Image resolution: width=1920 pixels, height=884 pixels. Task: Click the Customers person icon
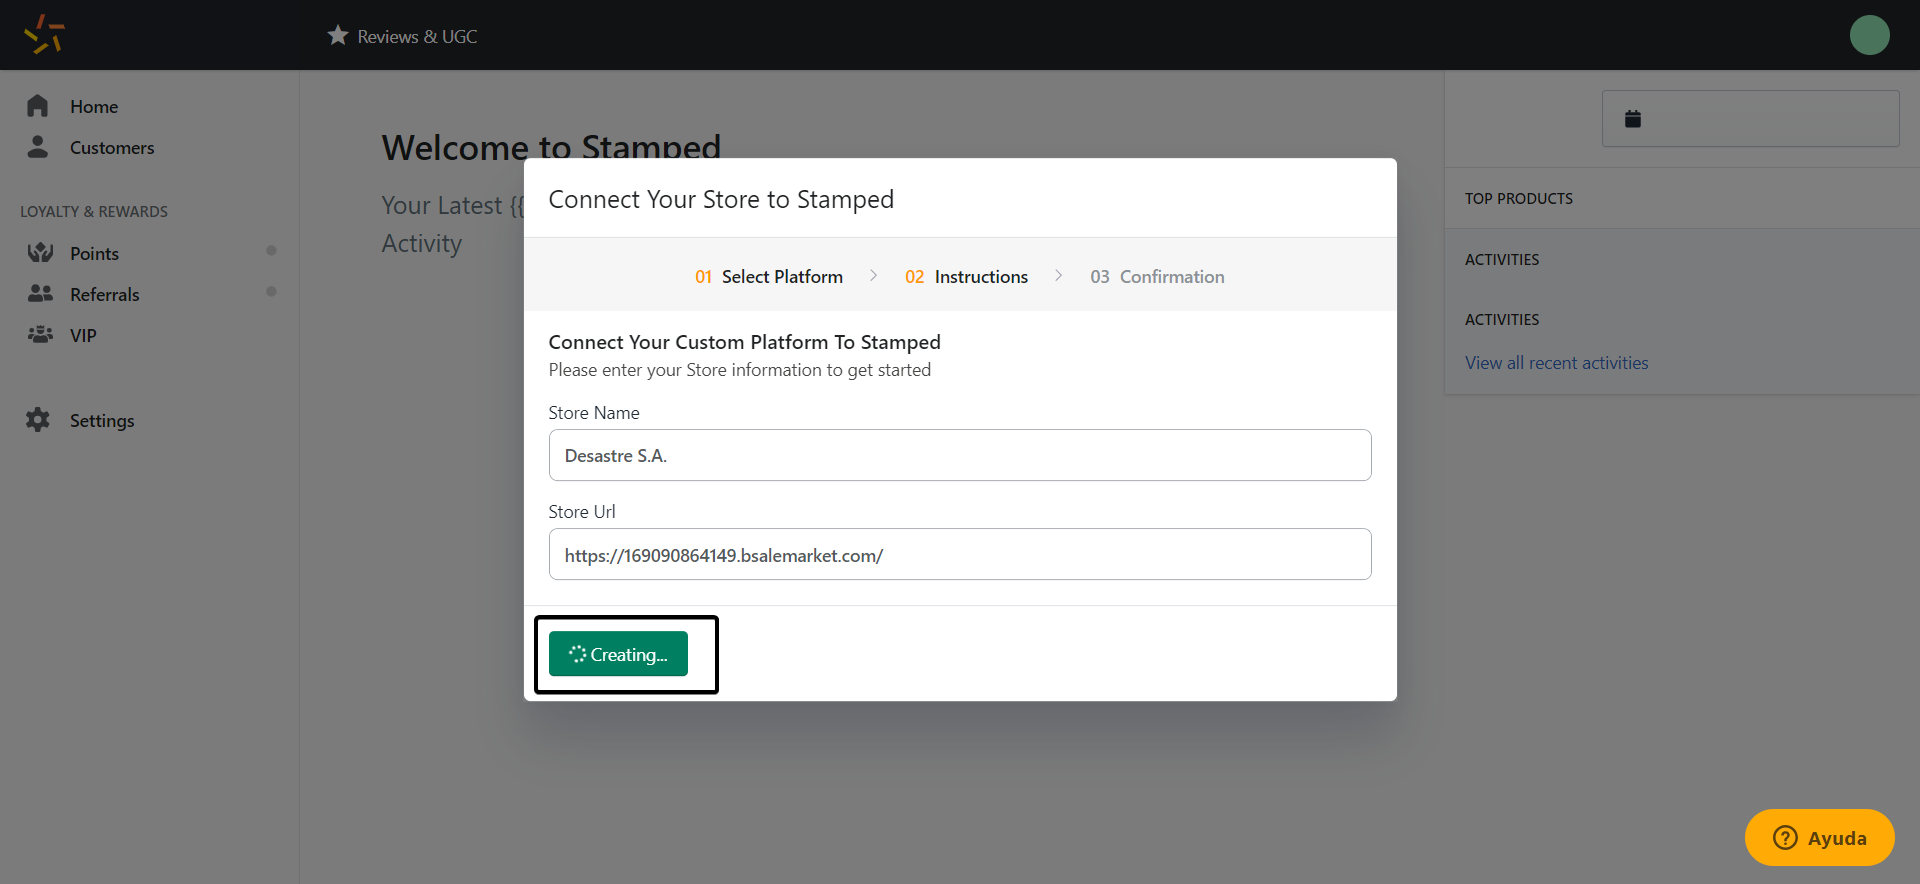pyautogui.click(x=38, y=147)
